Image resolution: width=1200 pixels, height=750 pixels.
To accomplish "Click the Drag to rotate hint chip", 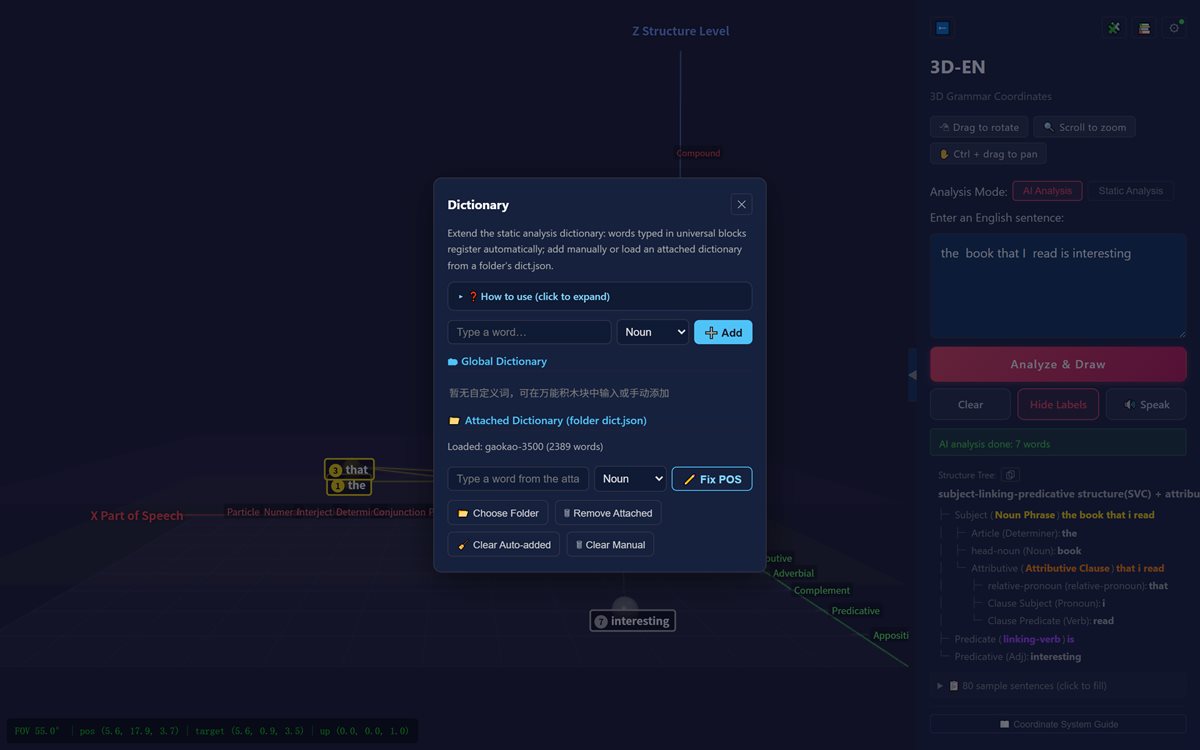I will coord(979,127).
